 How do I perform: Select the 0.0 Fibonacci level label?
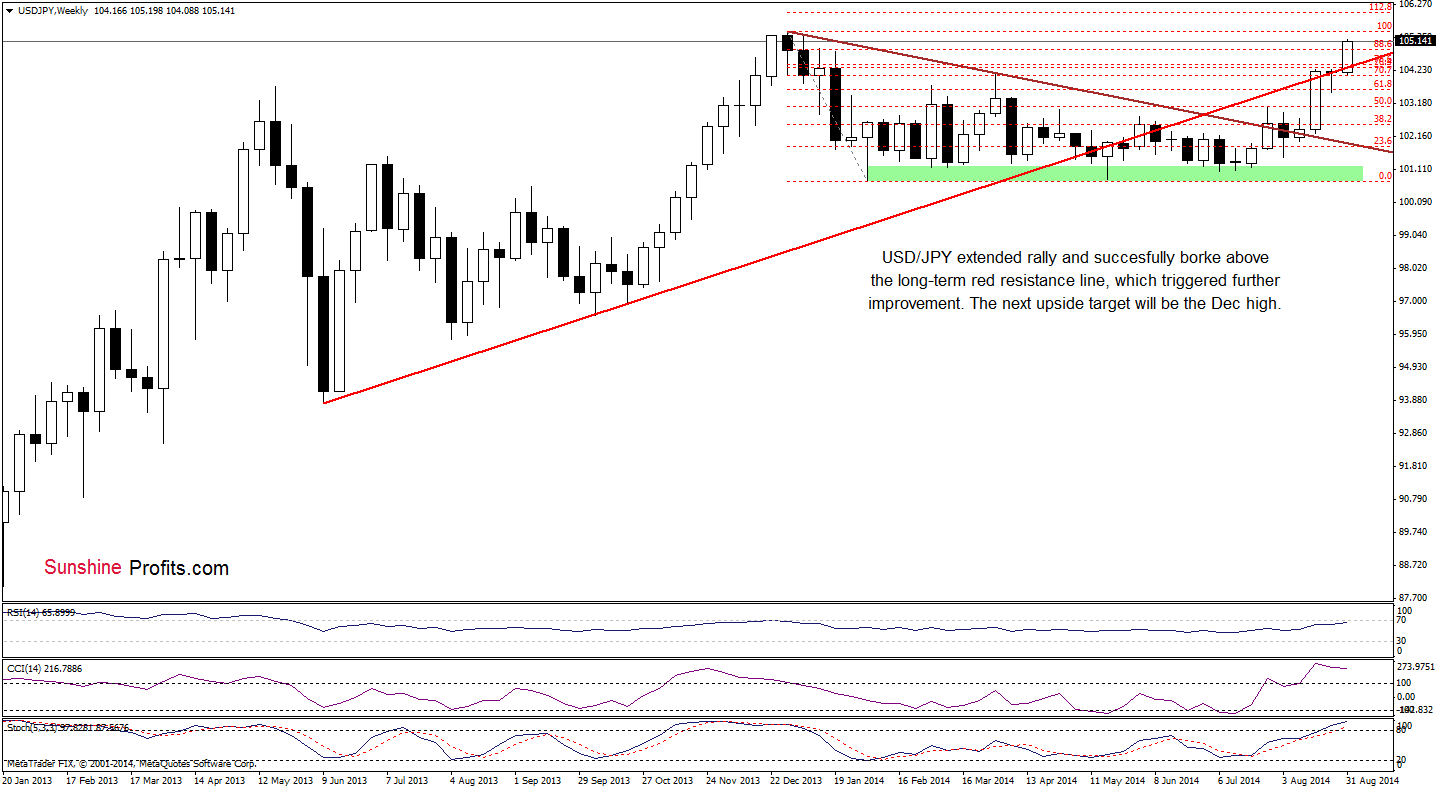pyautogui.click(x=1385, y=176)
